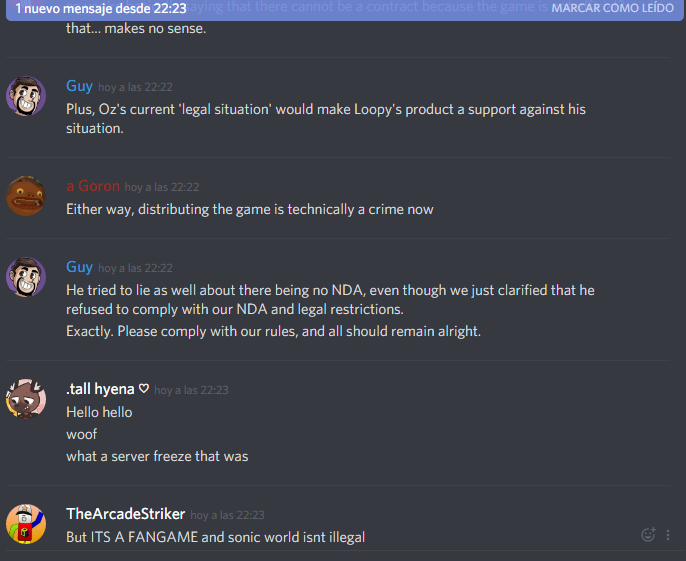Click TheArcadeStriker's avatar image
Viewport: 686px width, 561px height.
click(x=26, y=524)
